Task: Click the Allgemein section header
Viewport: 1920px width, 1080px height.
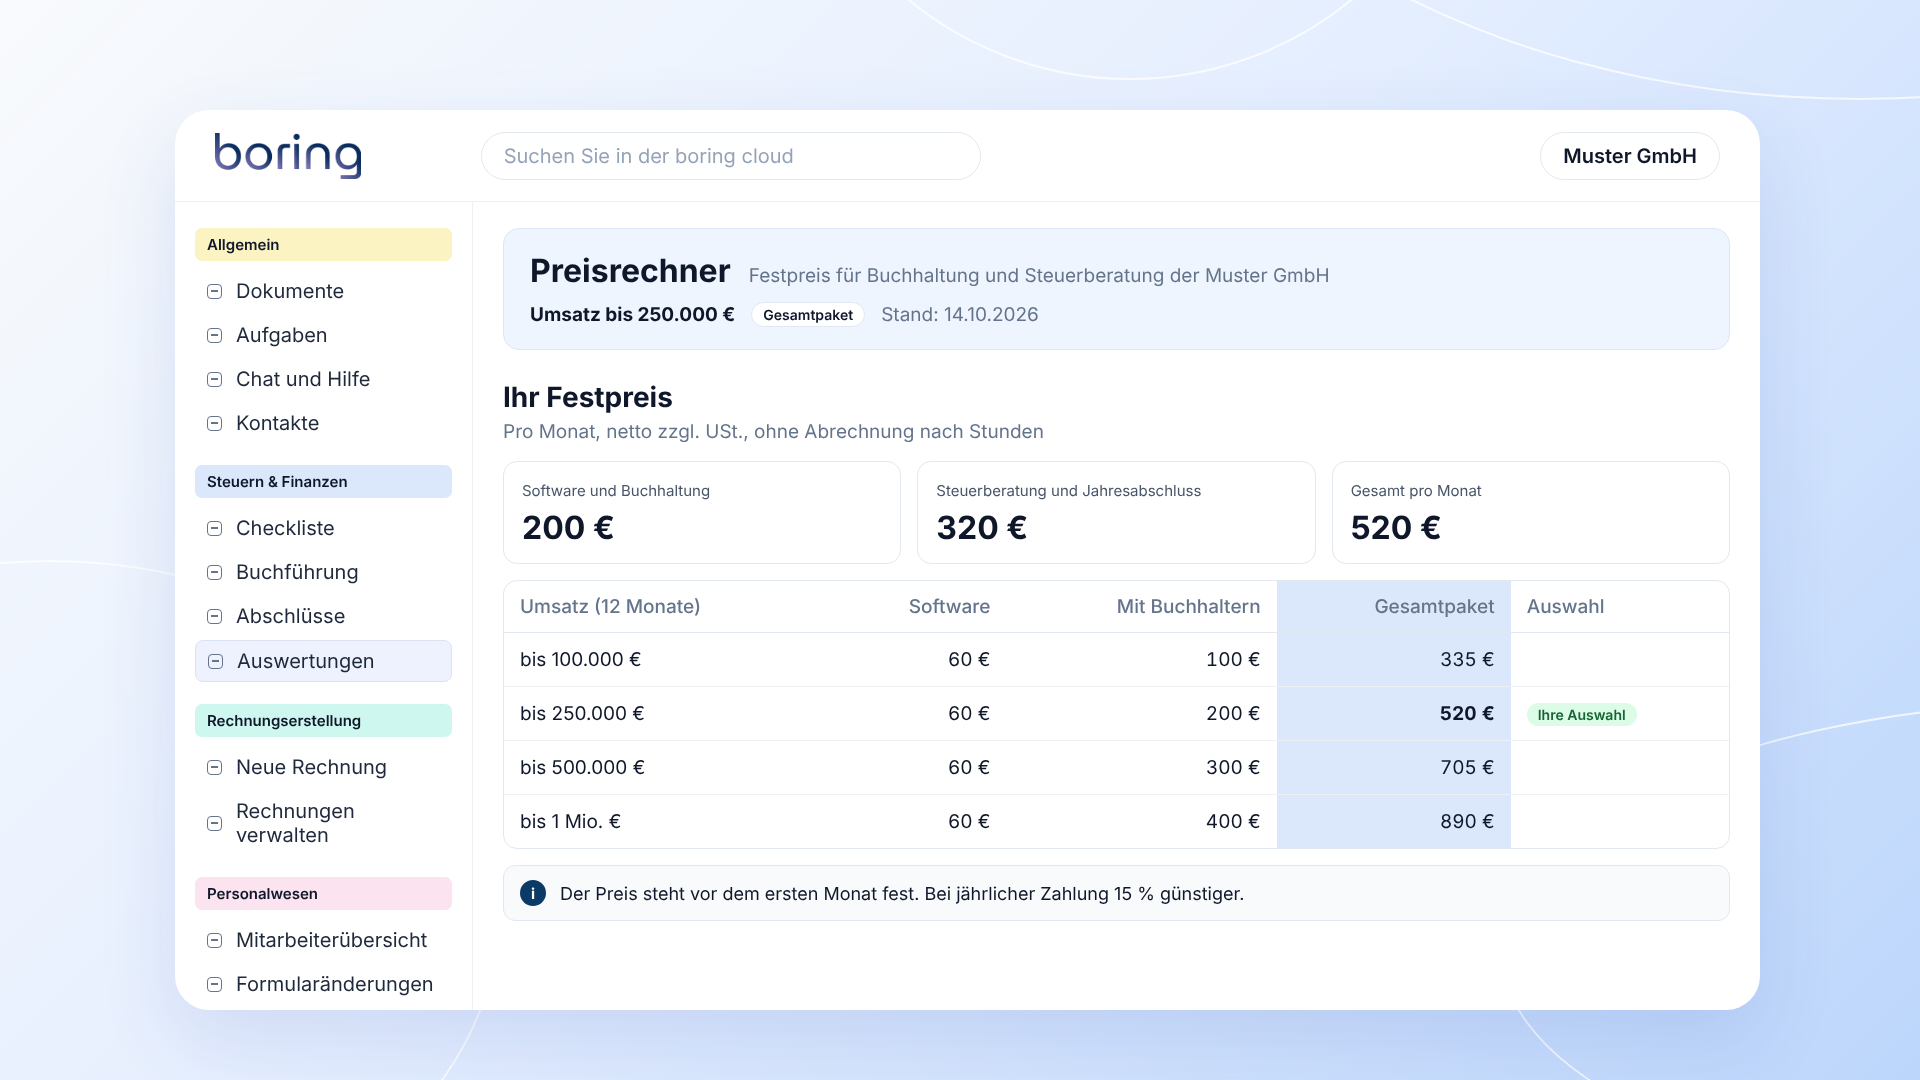Action: click(x=323, y=245)
